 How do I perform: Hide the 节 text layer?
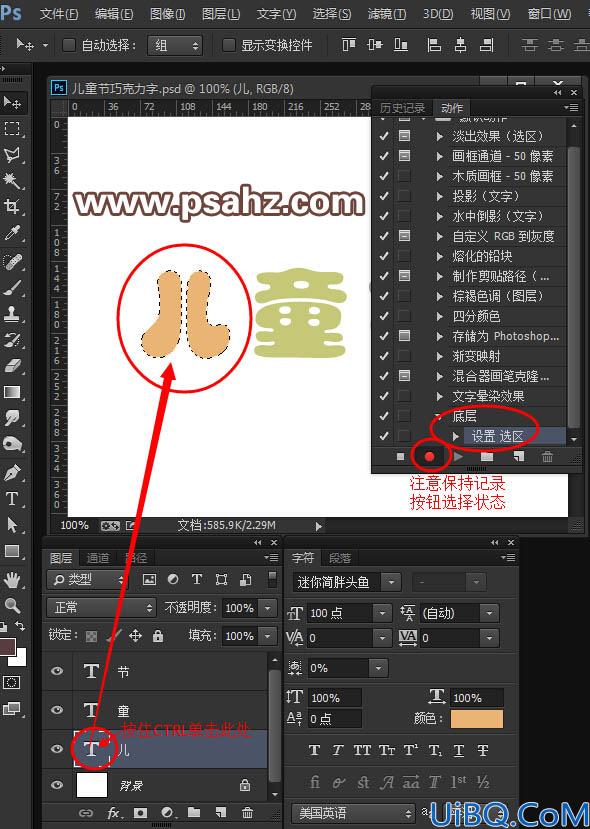coord(57,670)
